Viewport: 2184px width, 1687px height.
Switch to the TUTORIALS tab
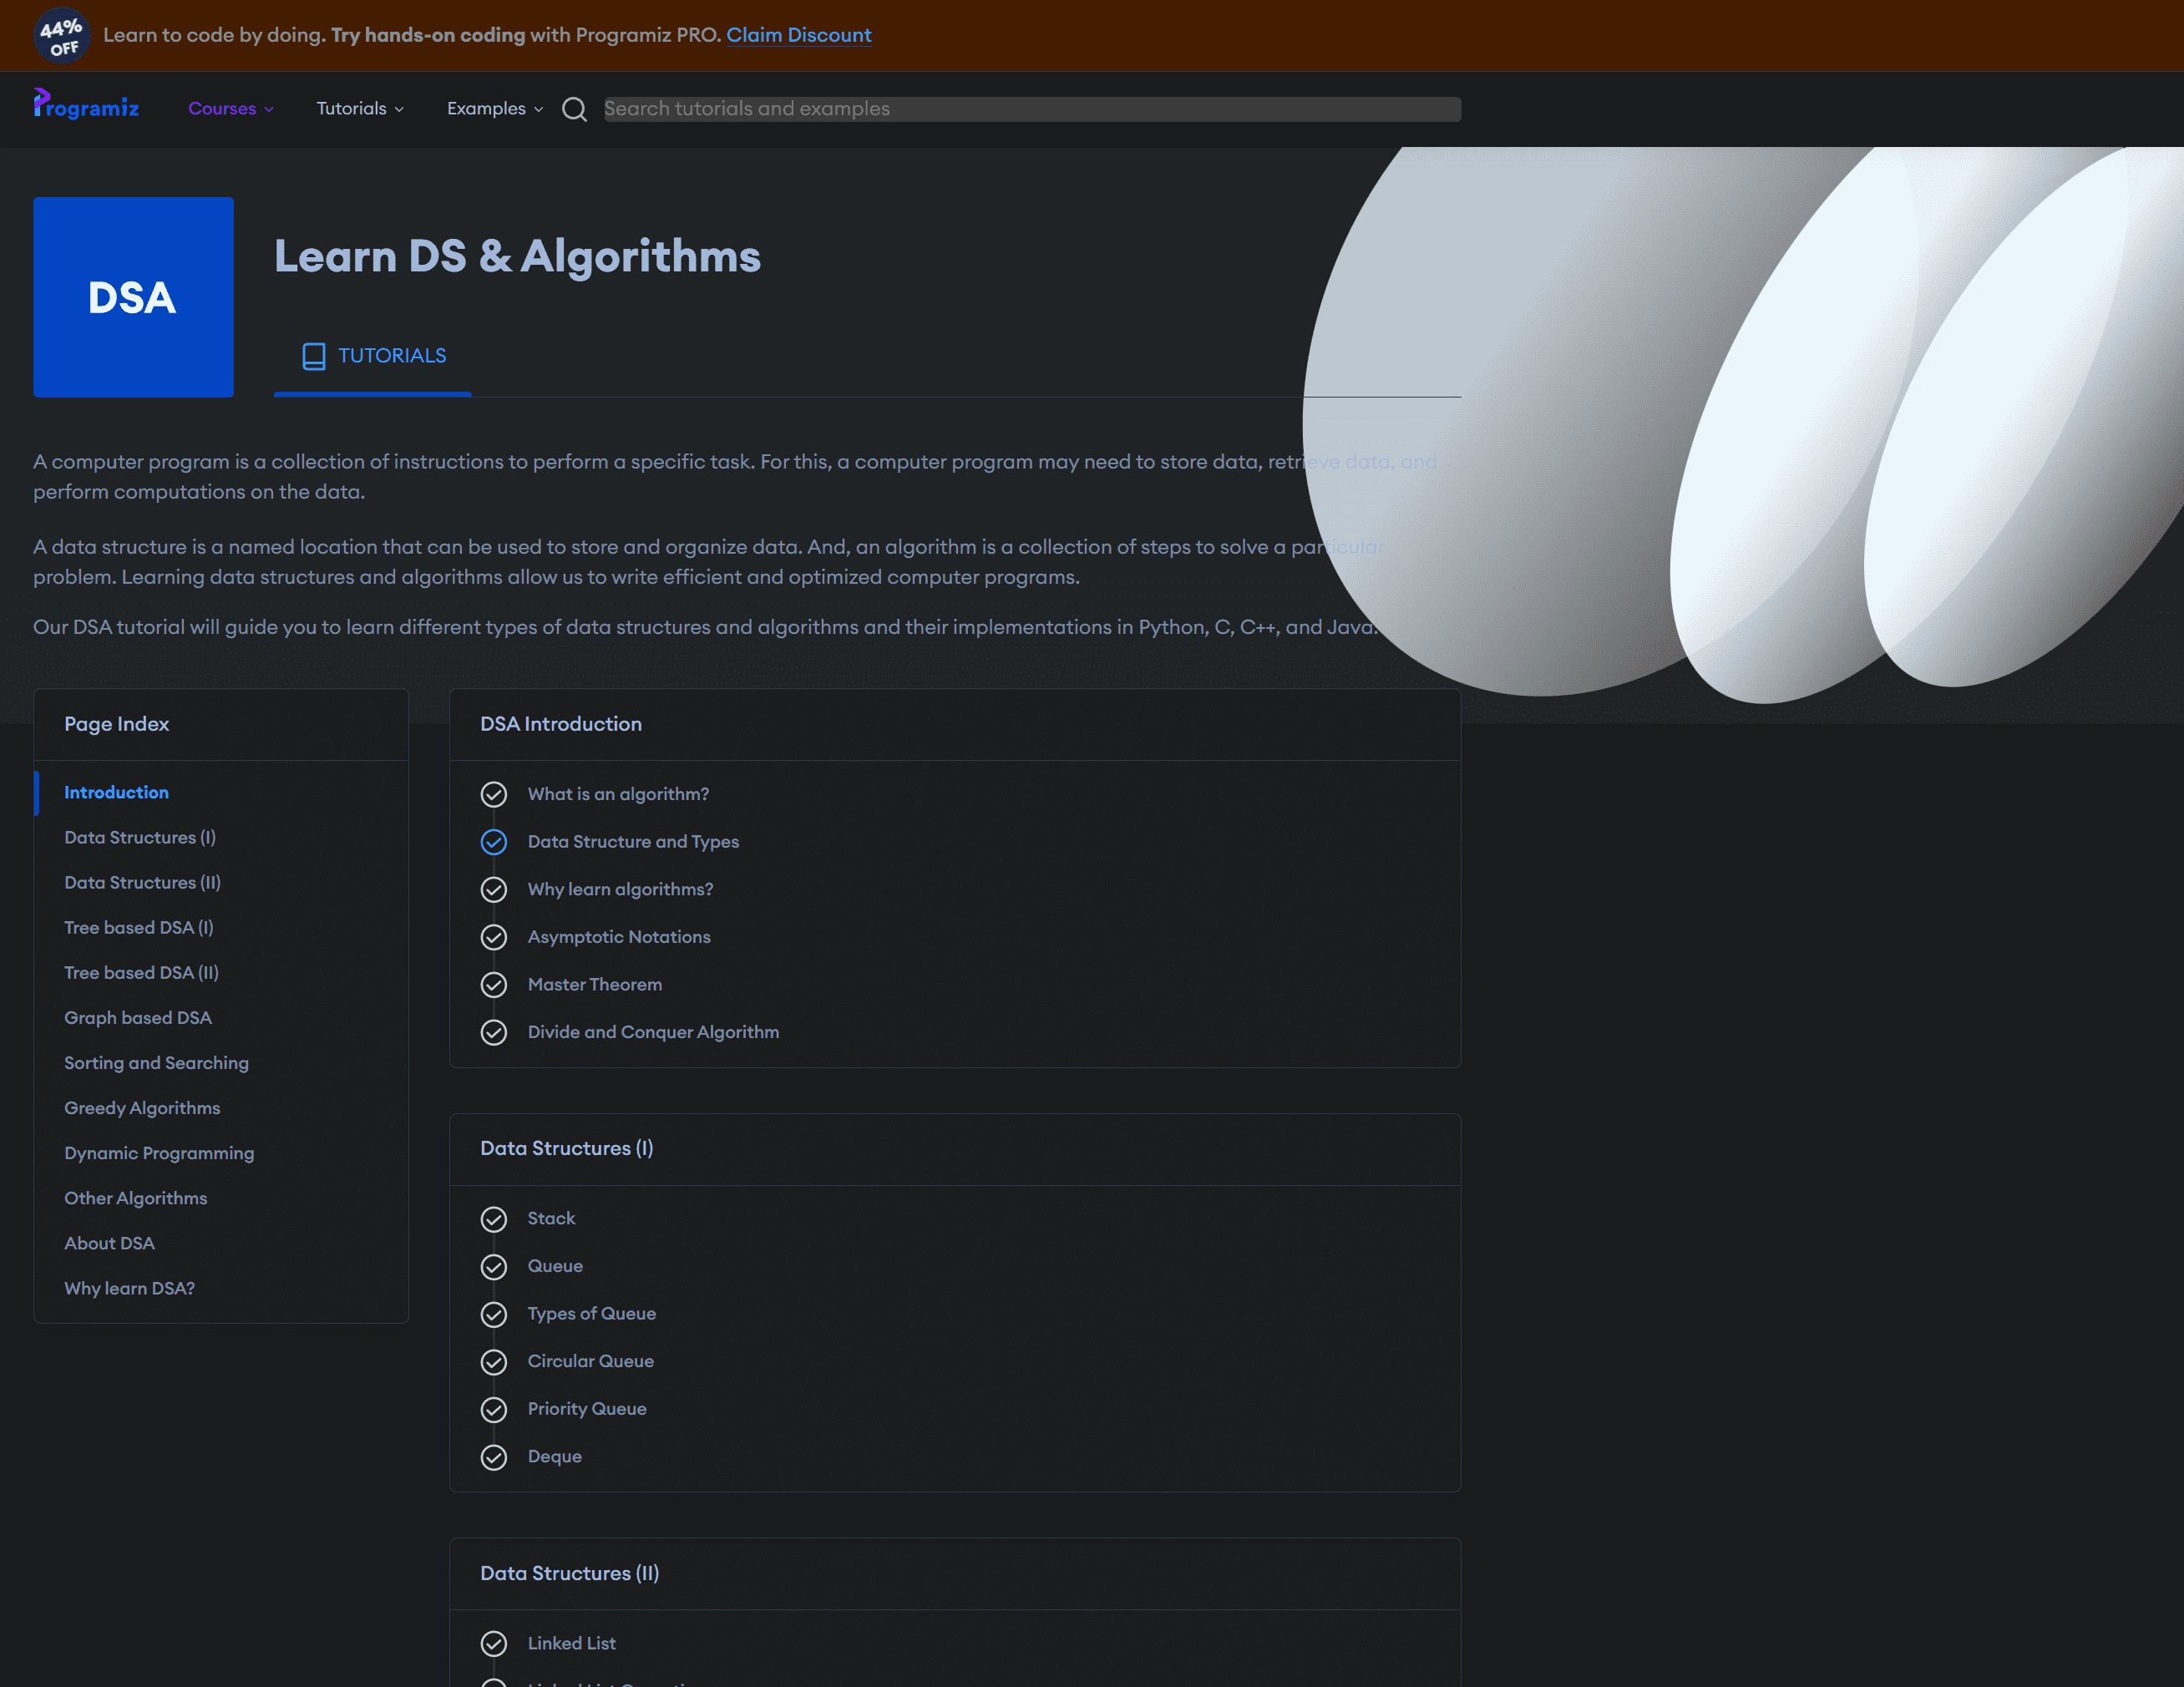click(x=373, y=356)
